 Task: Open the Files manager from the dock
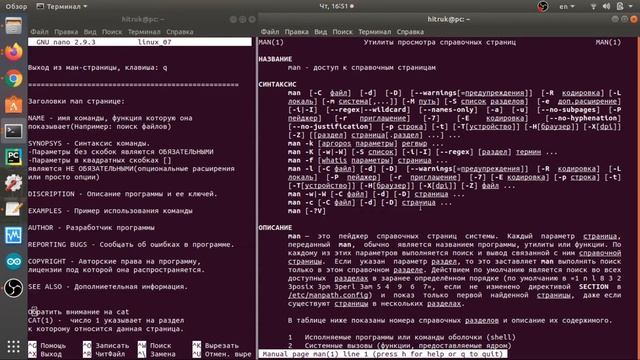click(x=13, y=26)
